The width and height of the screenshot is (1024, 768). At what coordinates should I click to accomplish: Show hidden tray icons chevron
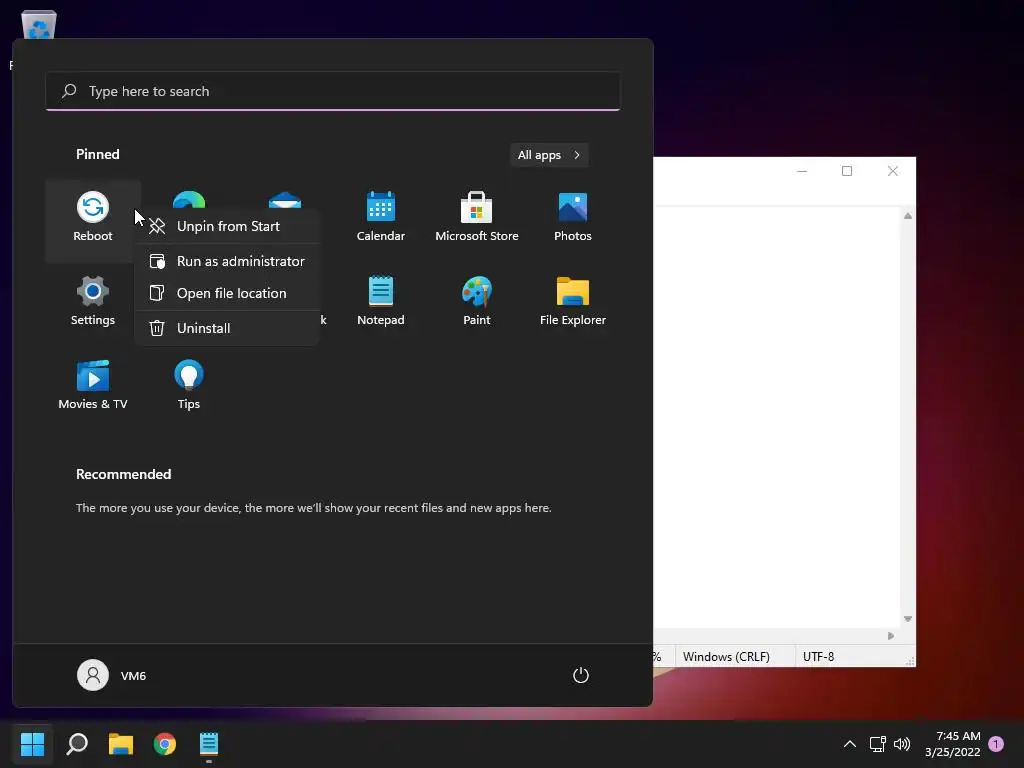coord(850,744)
